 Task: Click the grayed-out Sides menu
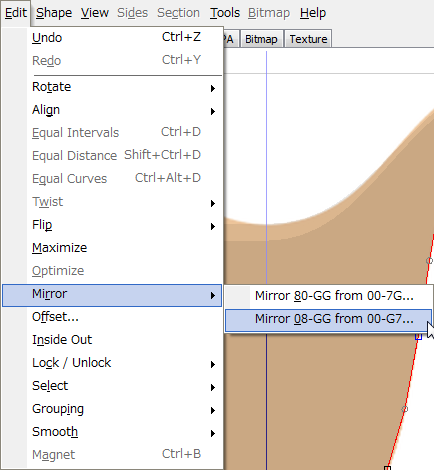[x=132, y=13]
